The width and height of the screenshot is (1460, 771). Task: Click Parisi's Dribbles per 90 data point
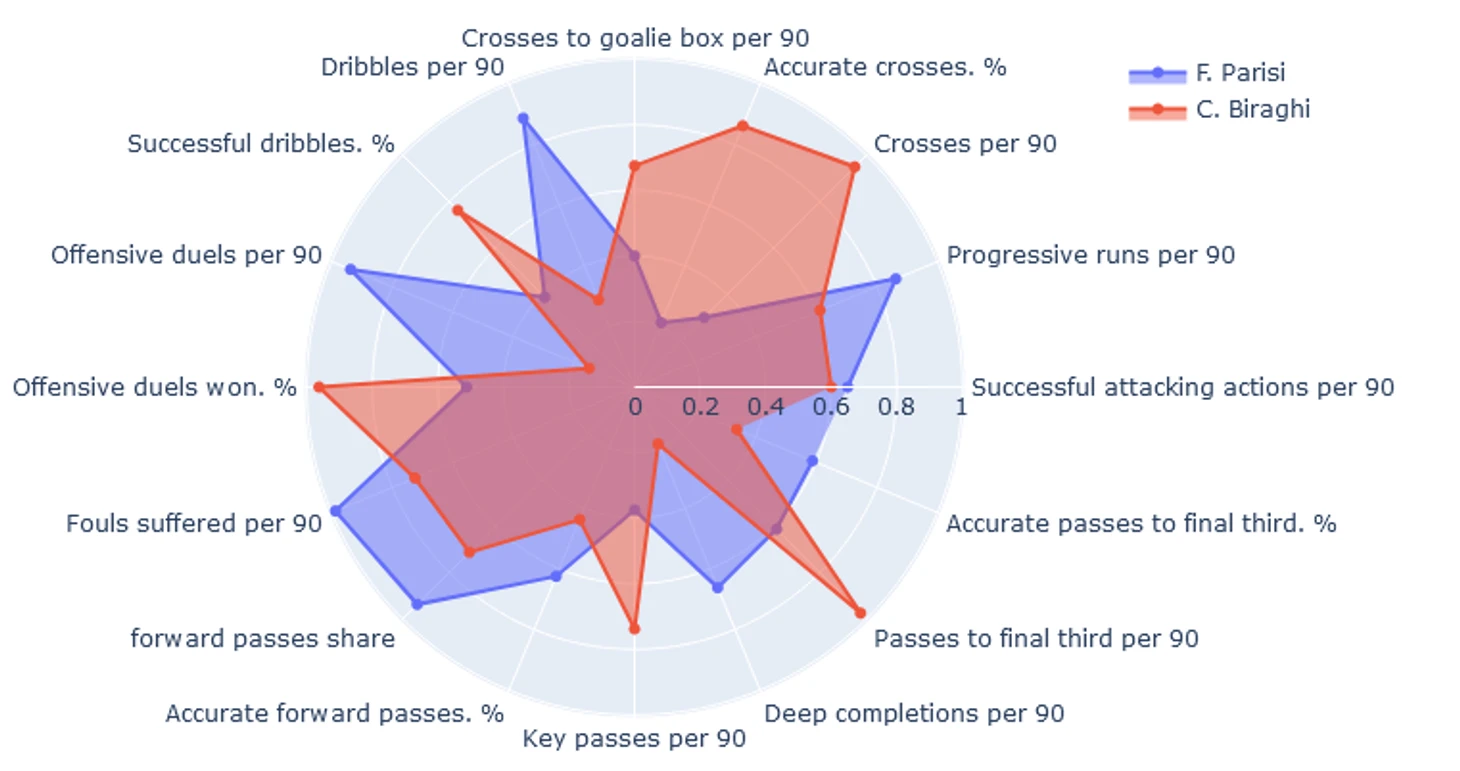pyautogui.click(x=522, y=118)
